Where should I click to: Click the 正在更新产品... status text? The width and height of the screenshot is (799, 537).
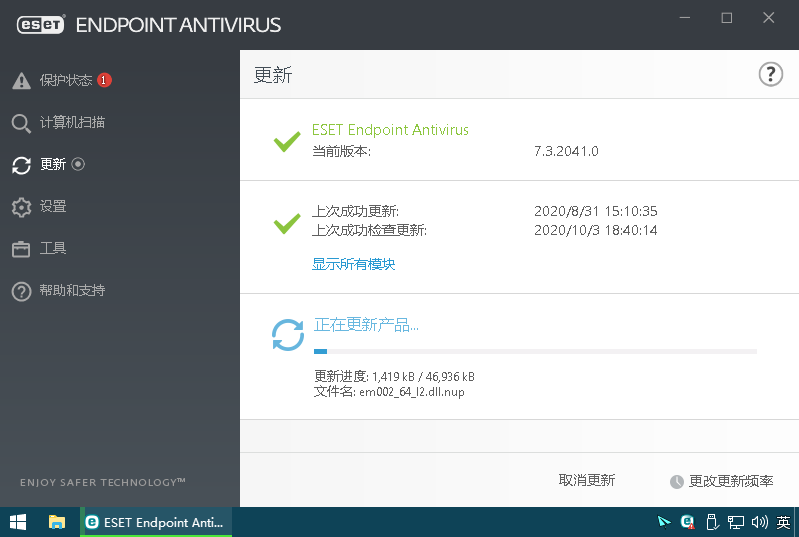tap(366, 325)
